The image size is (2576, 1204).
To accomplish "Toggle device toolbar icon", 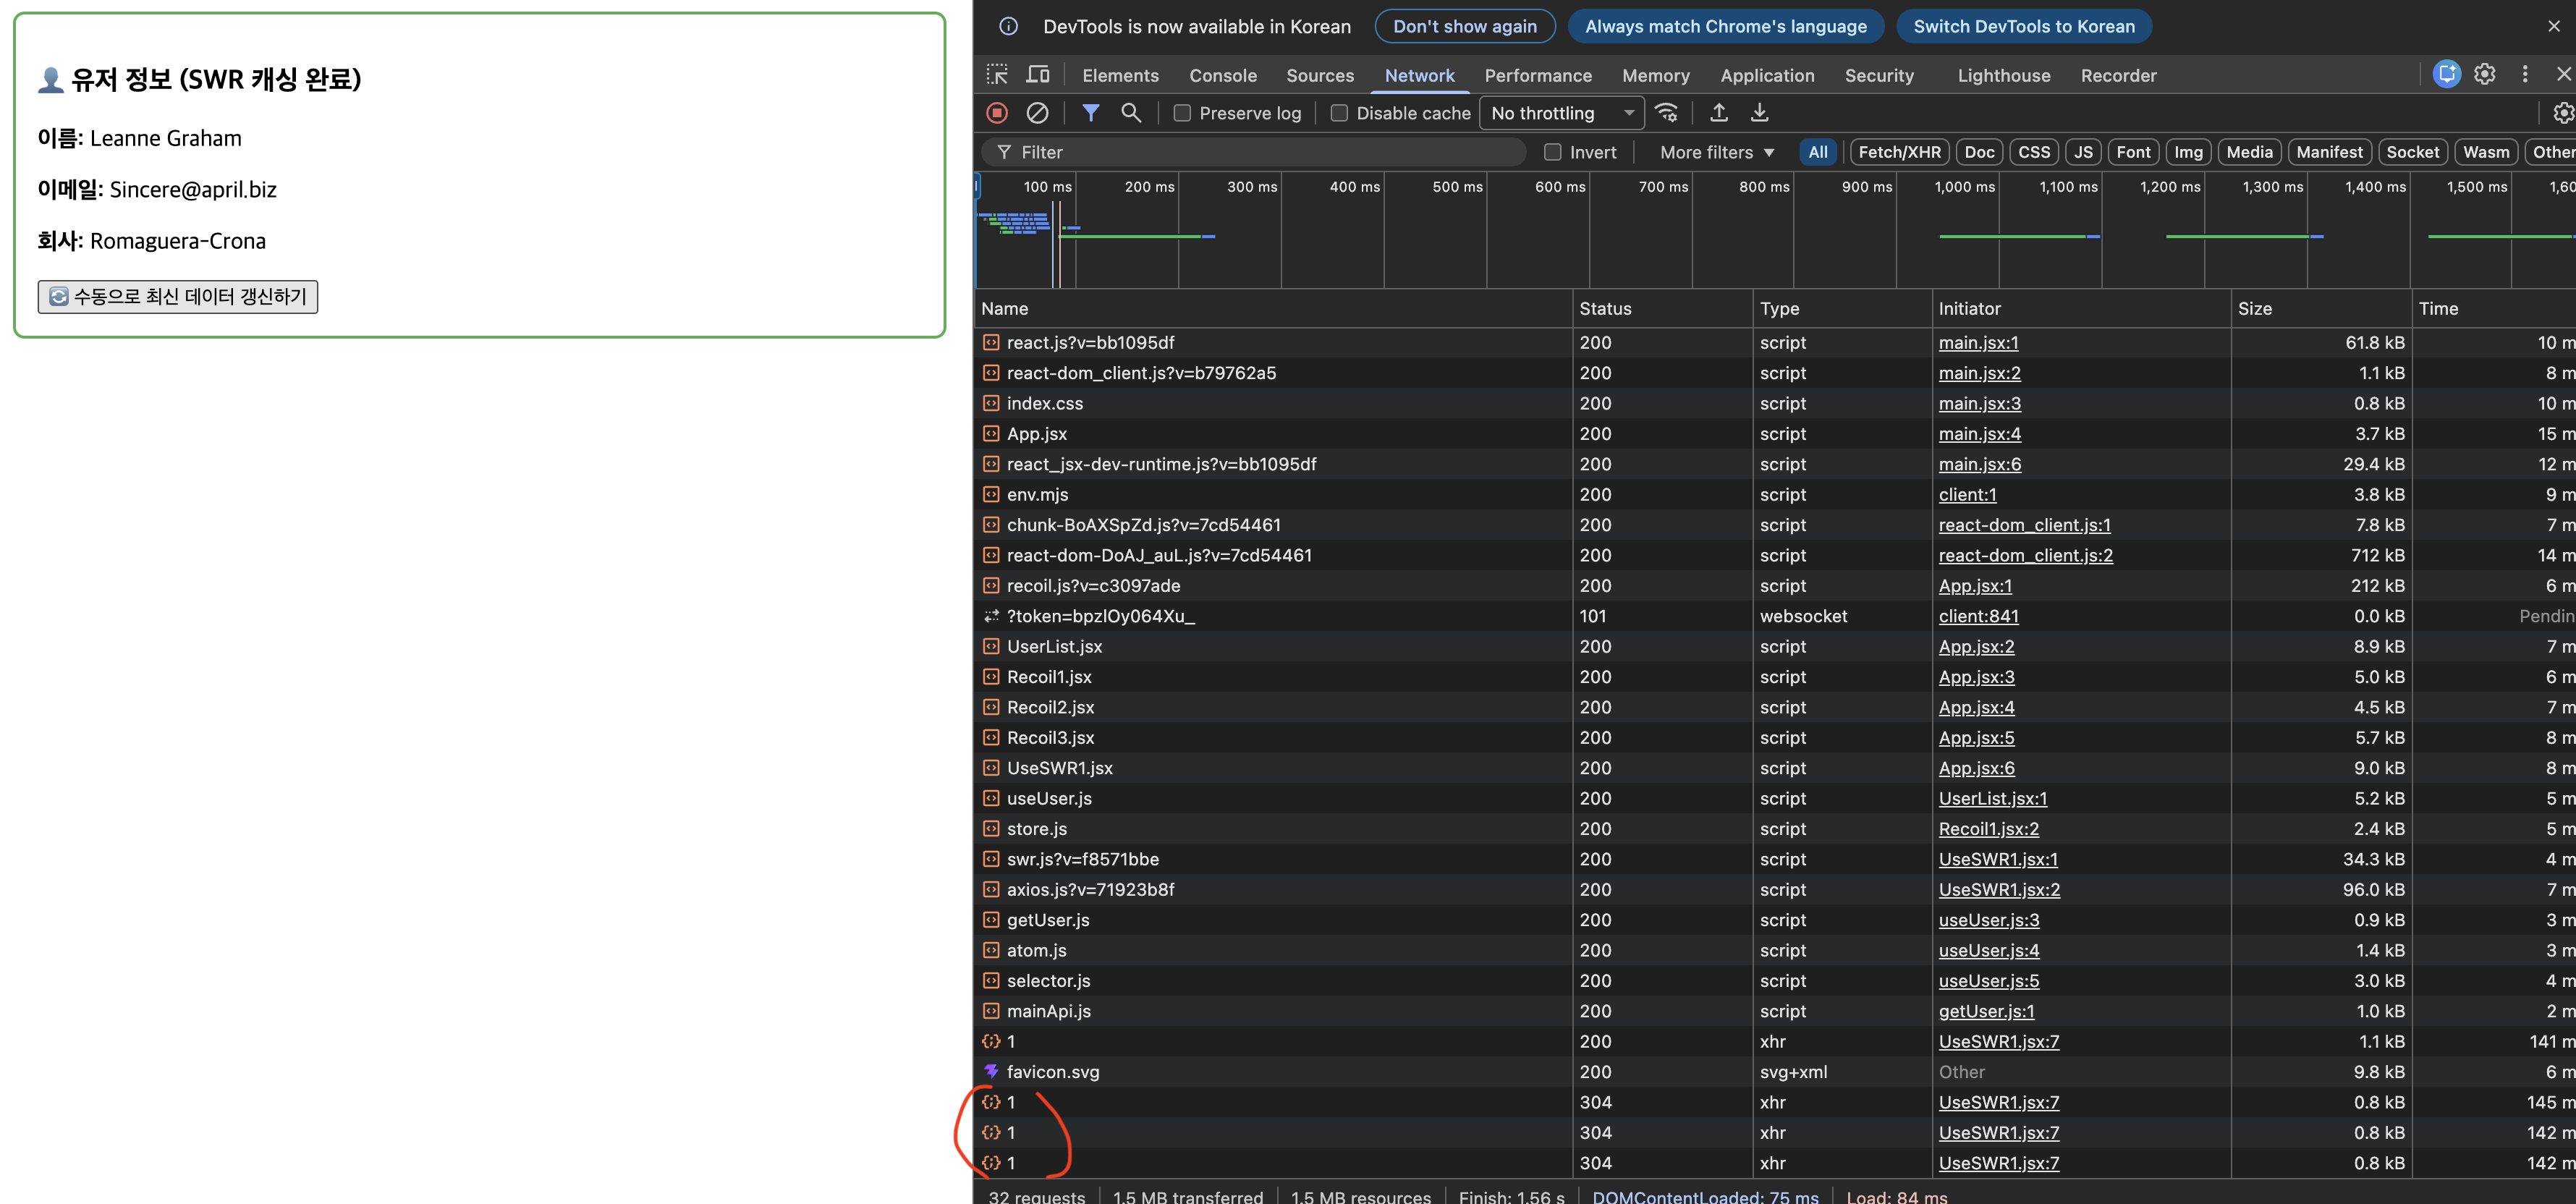I will (x=1038, y=75).
